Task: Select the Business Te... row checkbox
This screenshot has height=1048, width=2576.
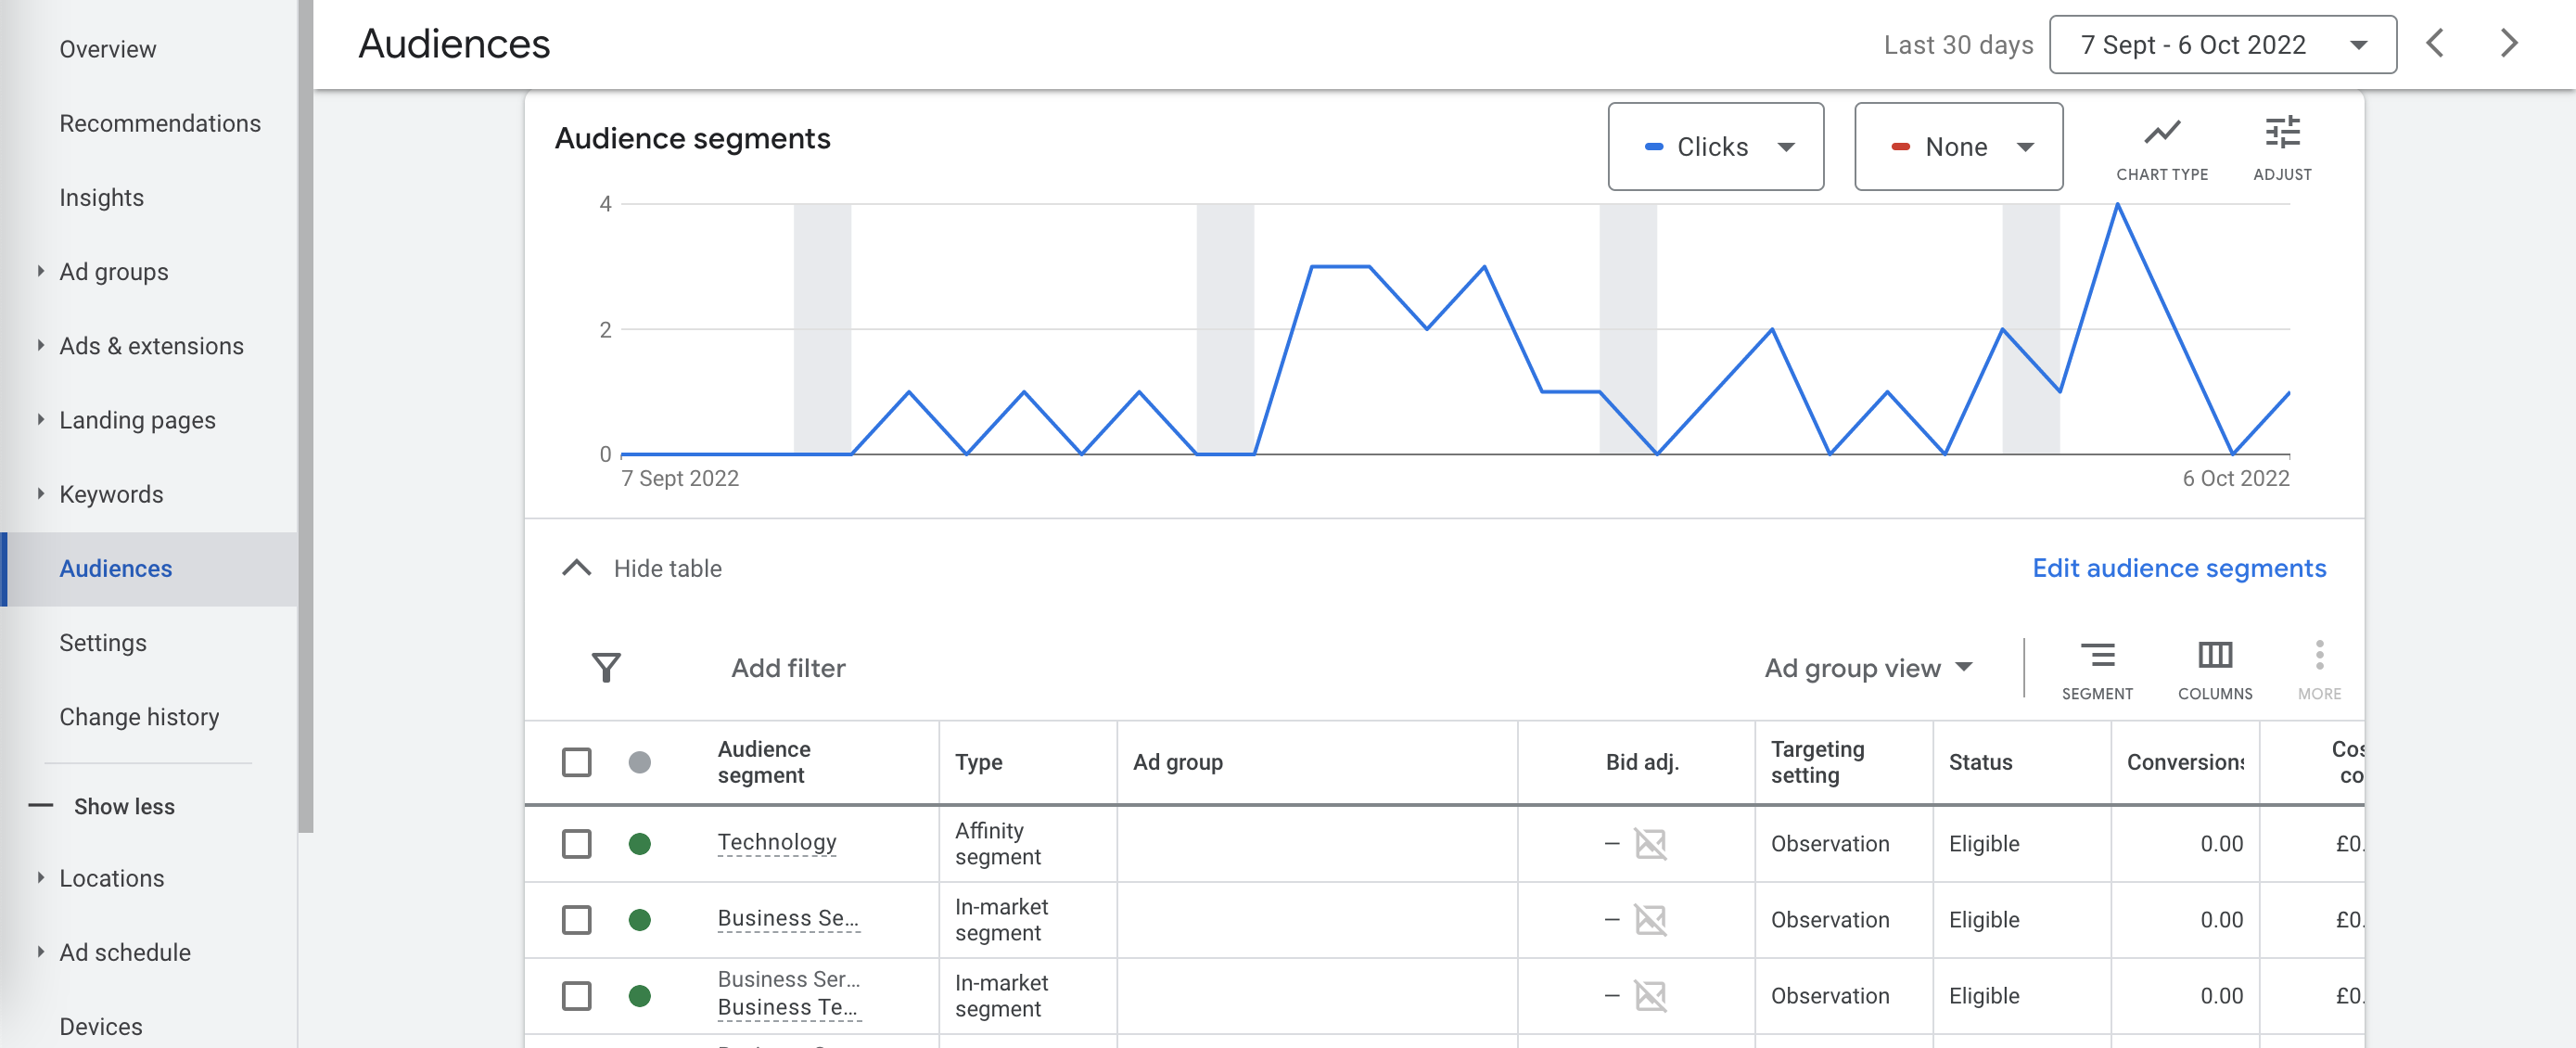Action: [576, 995]
